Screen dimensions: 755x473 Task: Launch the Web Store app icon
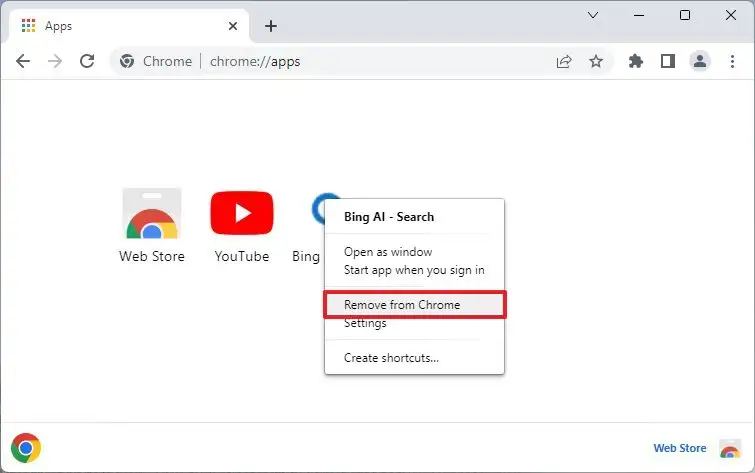coord(152,213)
